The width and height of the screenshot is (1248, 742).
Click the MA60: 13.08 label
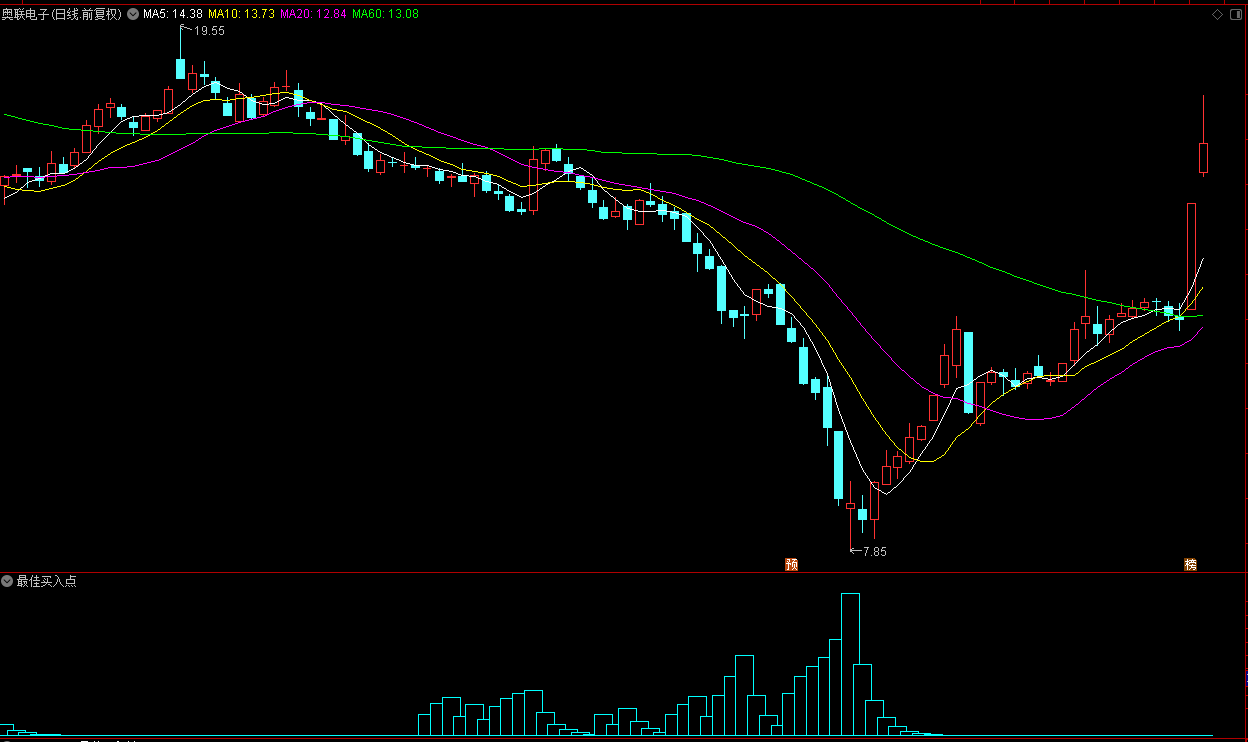pos(385,15)
